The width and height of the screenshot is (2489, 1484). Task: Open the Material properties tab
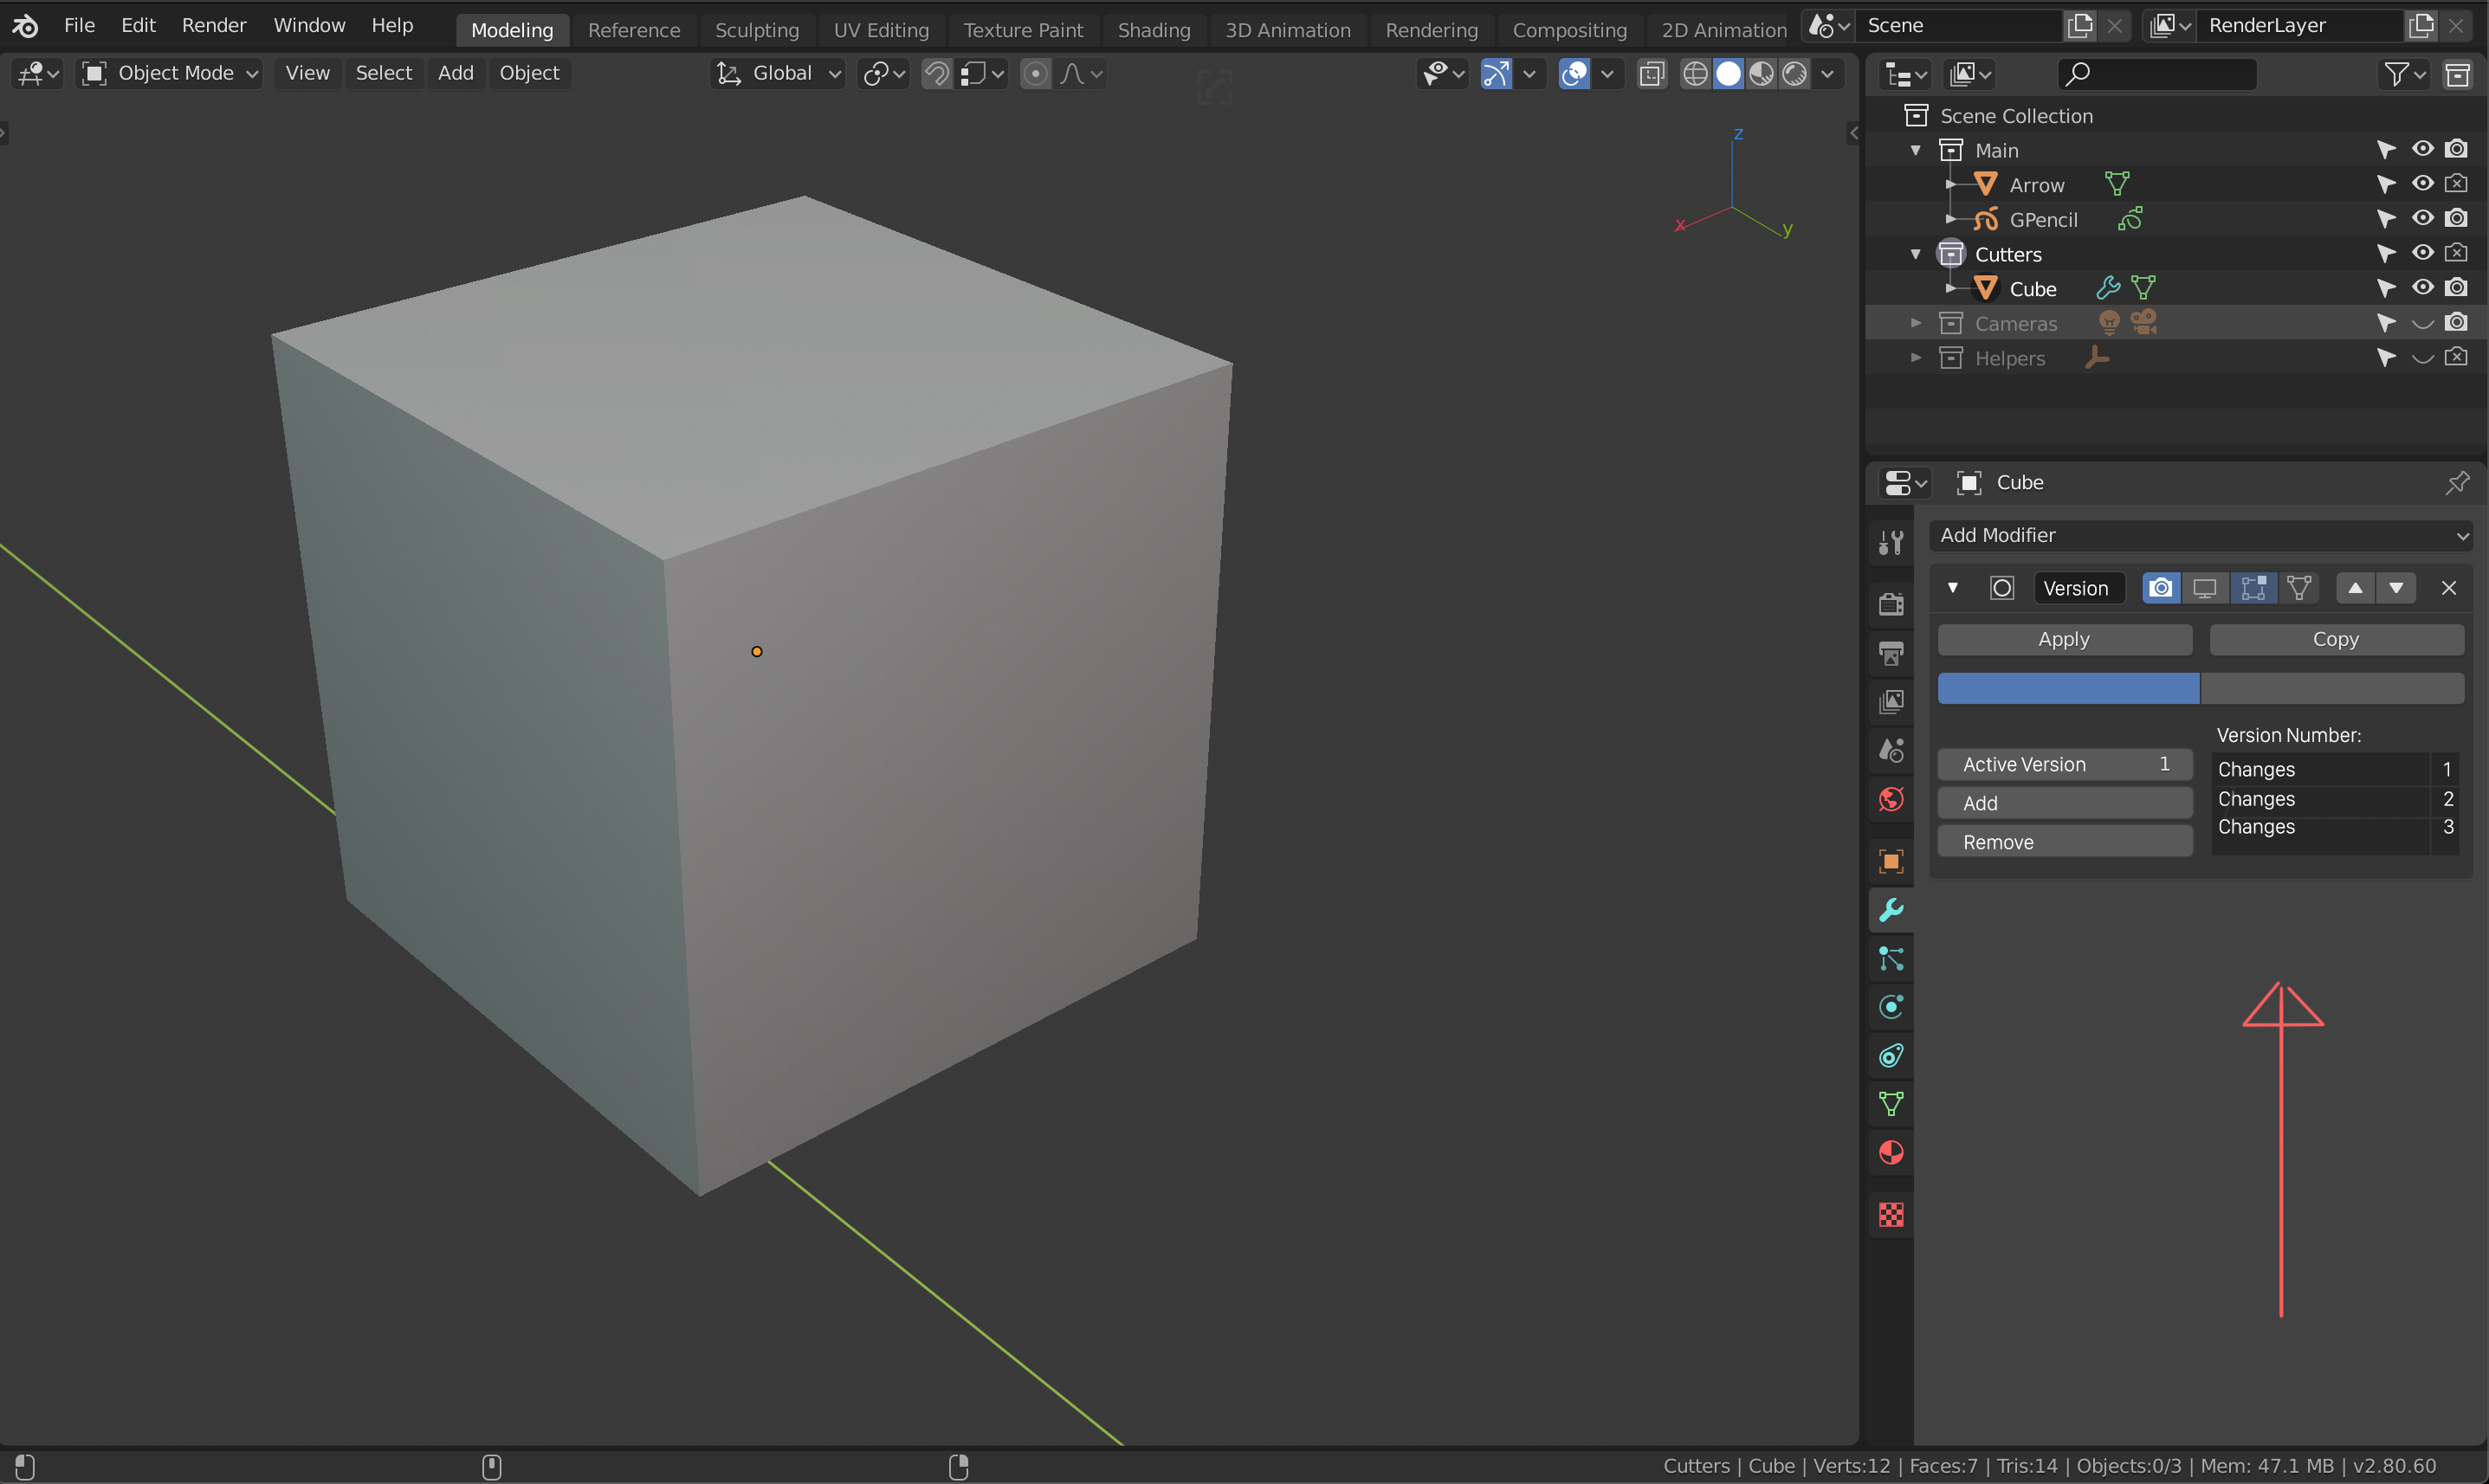[x=1890, y=1153]
